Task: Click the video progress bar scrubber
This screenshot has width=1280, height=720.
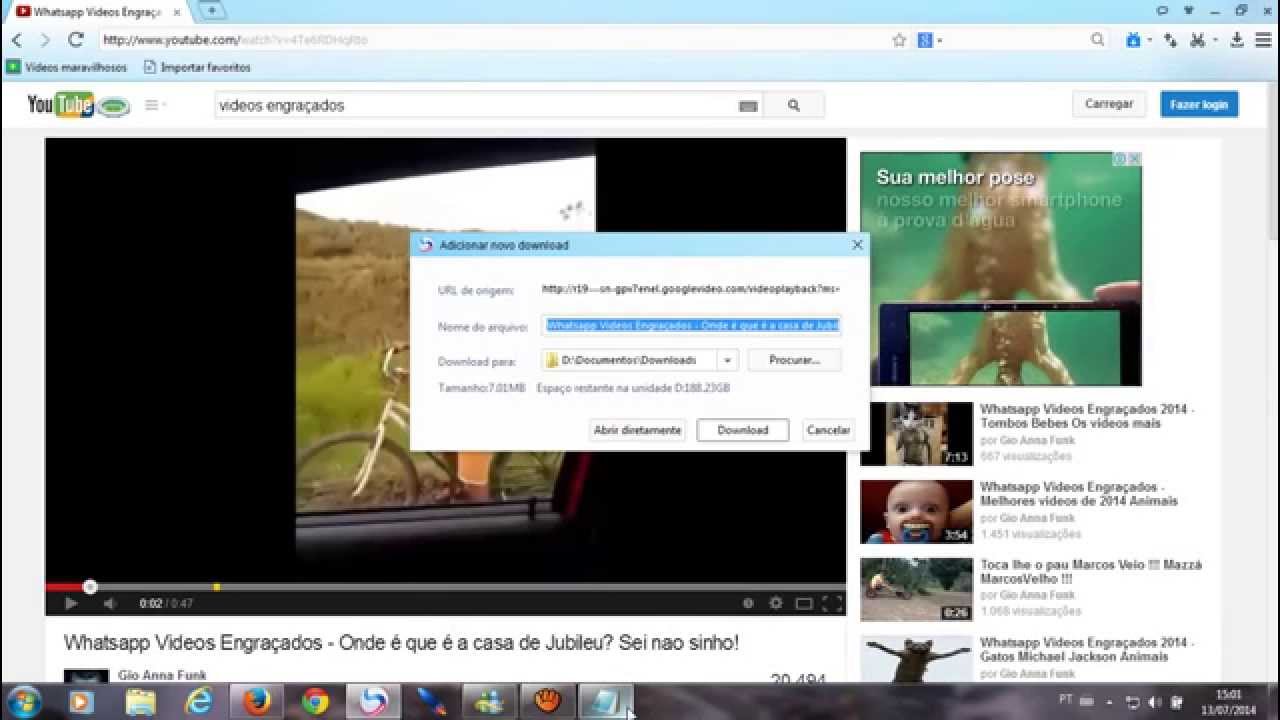Action: 90,587
